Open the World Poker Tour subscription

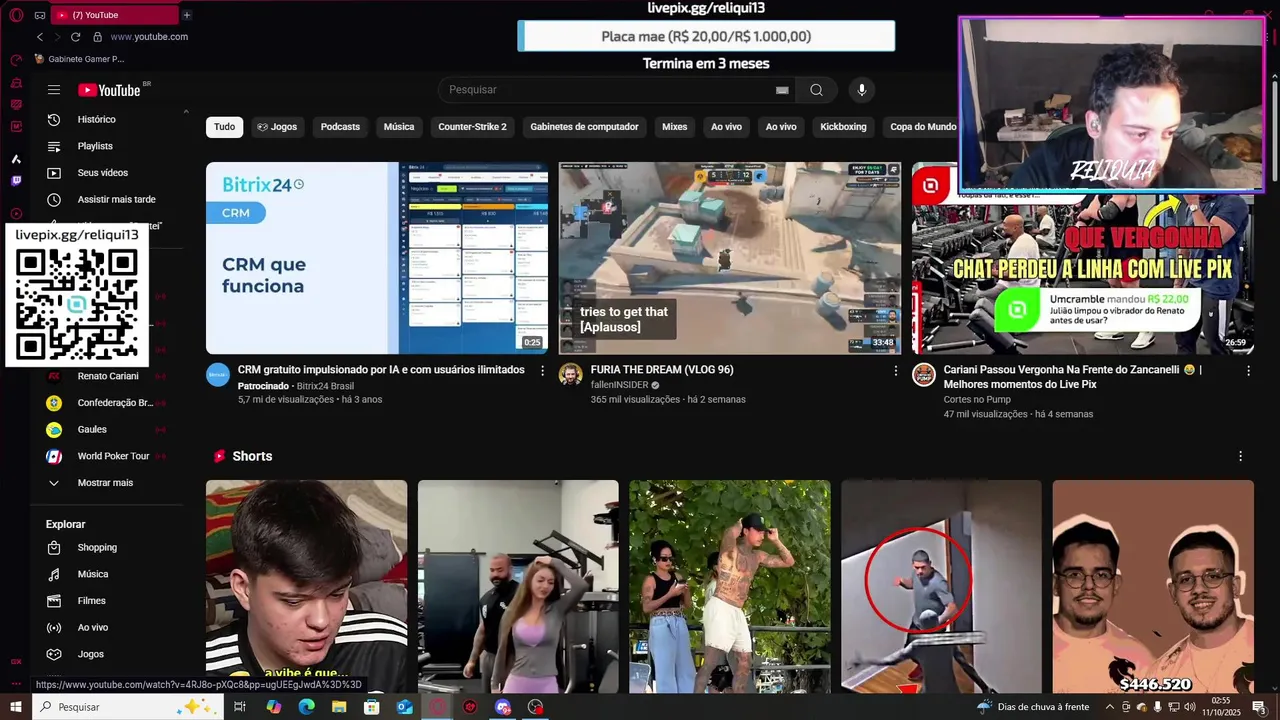pos(113,456)
